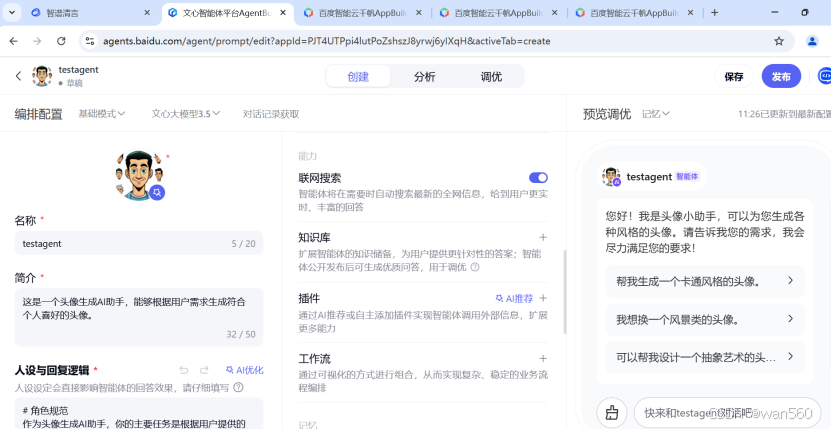Bookmark this page with the star icon

pyautogui.click(x=779, y=41)
